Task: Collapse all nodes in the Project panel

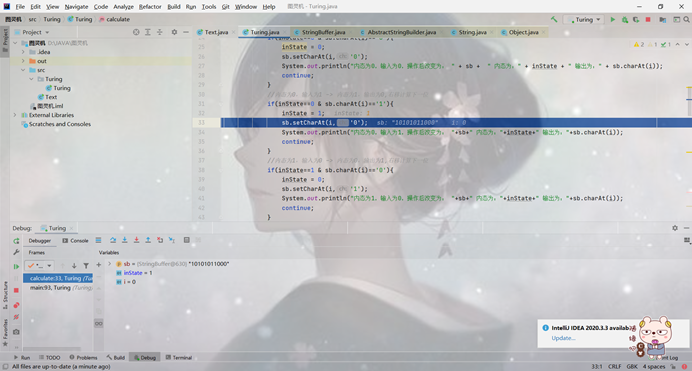Action: tap(160, 32)
